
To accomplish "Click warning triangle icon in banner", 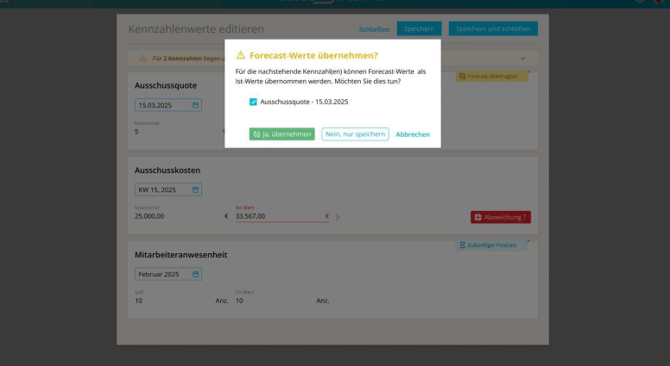I will [143, 58].
